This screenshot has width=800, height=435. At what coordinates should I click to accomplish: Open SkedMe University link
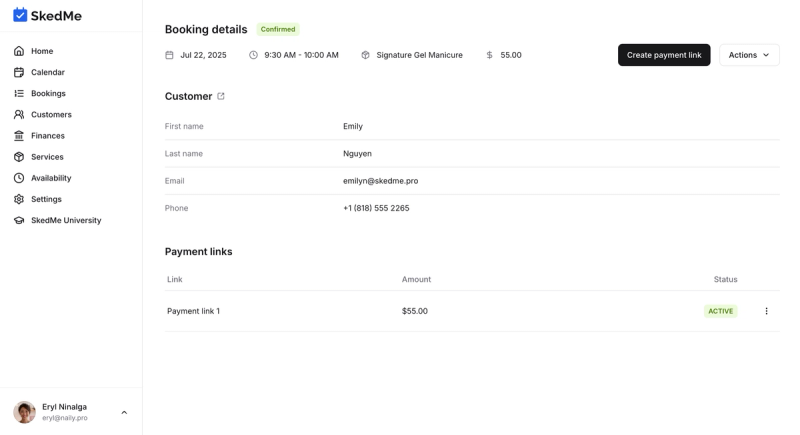point(66,220)
